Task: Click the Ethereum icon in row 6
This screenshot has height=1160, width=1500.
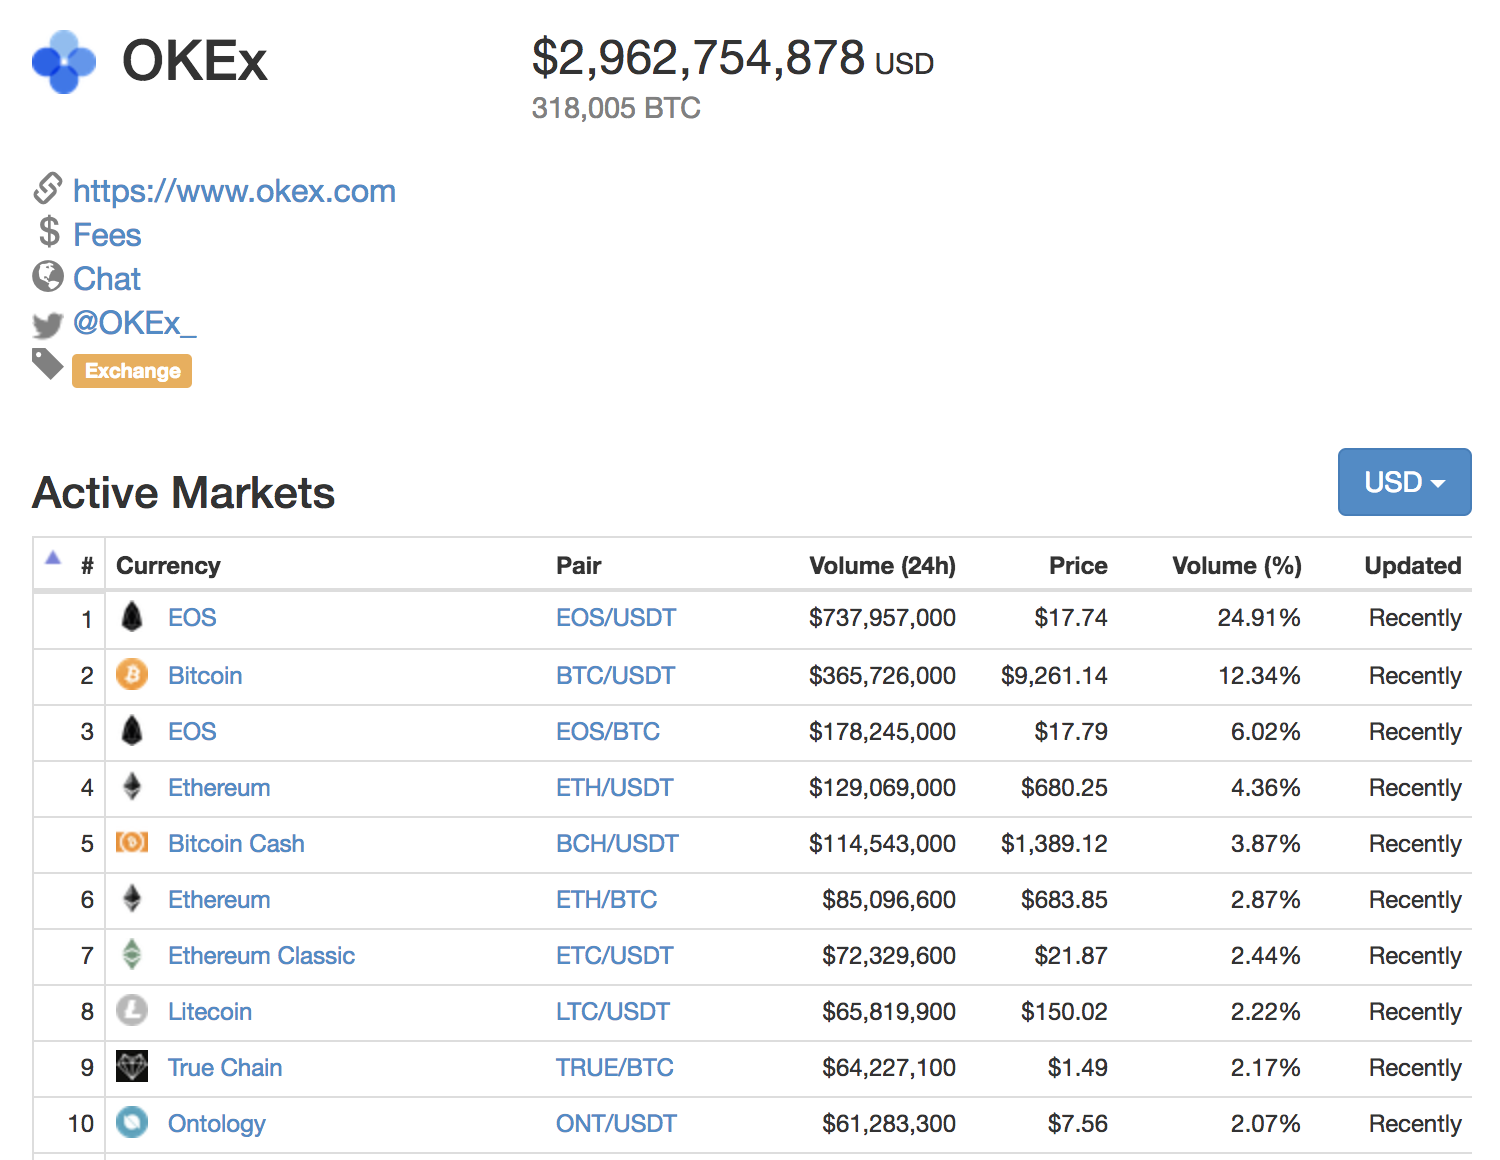Action: pos(132,899)
